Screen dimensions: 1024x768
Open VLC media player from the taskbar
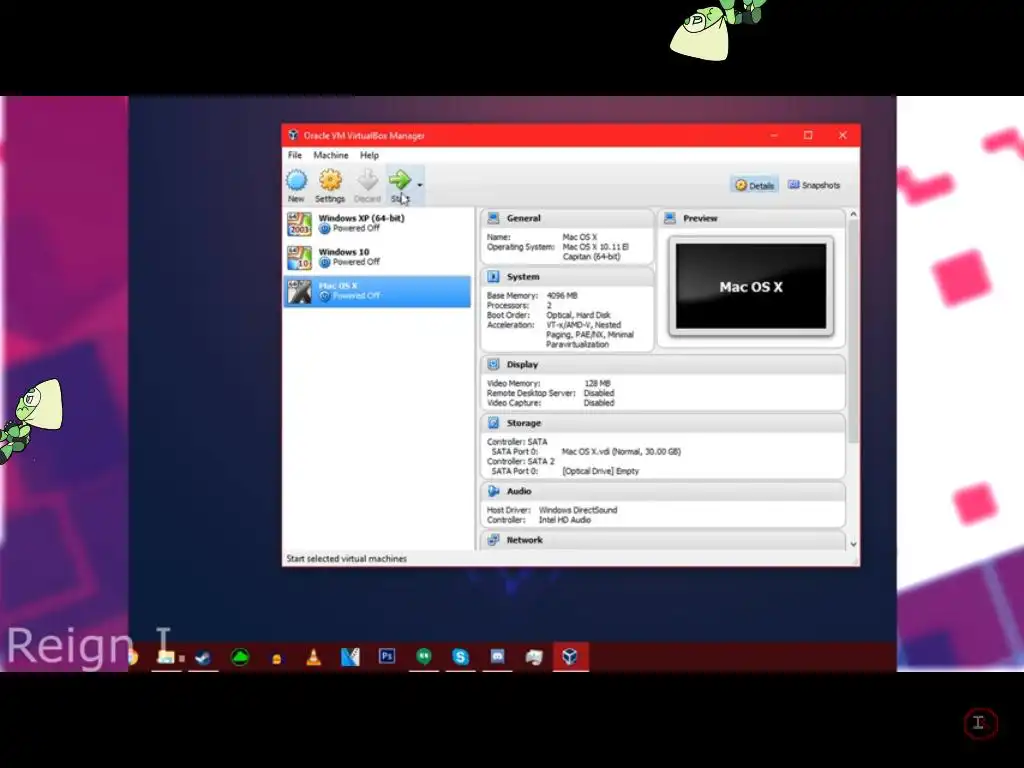pyautogui.click(x=313, y=657)
